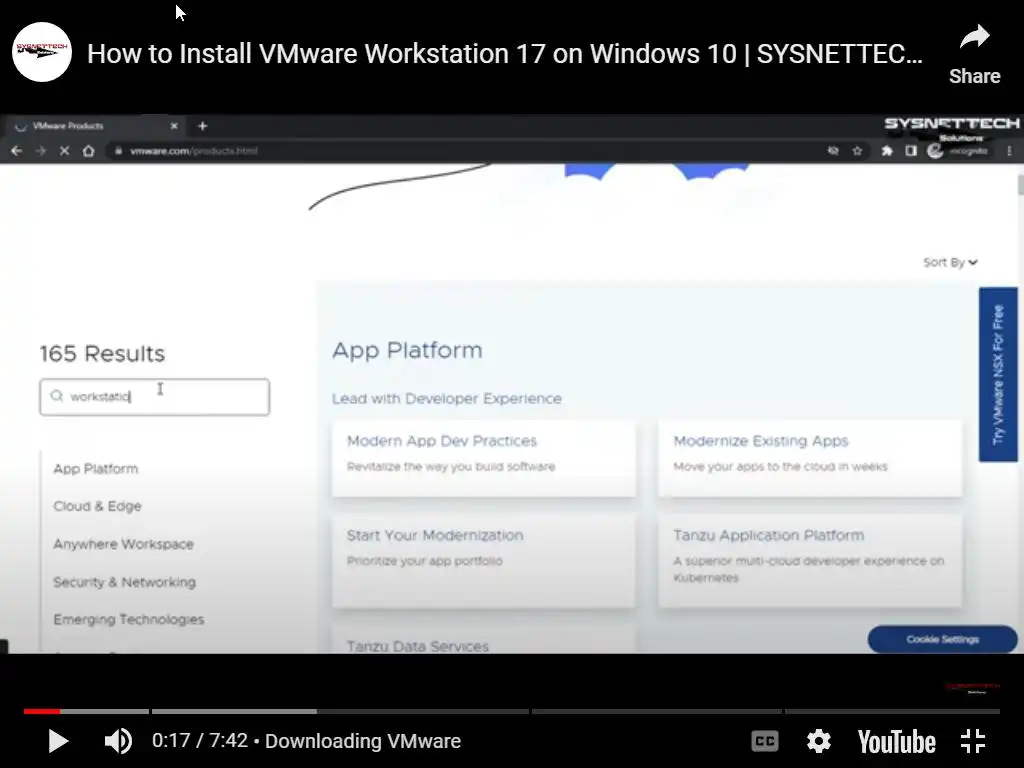Image resolution: width=1024 pixels, height=768 pixels.
Task: Open the extensions puzzle icon
Action: click(887, 151)
